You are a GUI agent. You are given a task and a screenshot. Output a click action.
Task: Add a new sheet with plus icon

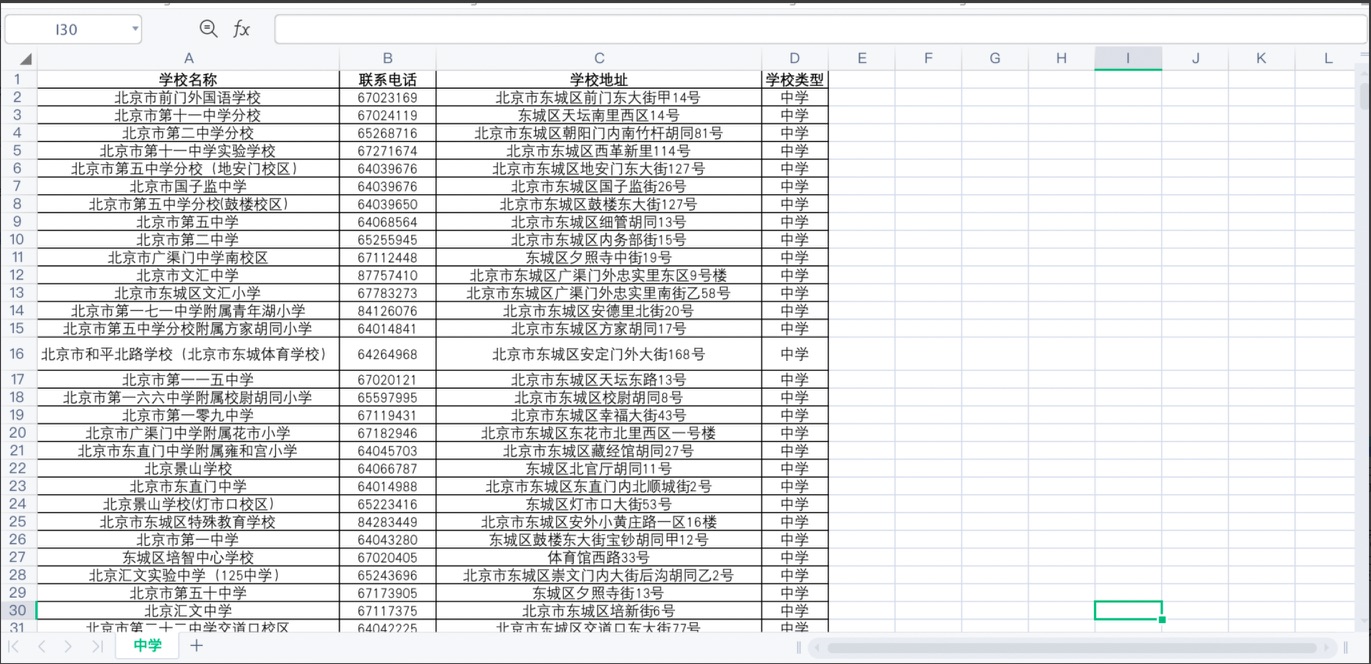click(197, 646)
